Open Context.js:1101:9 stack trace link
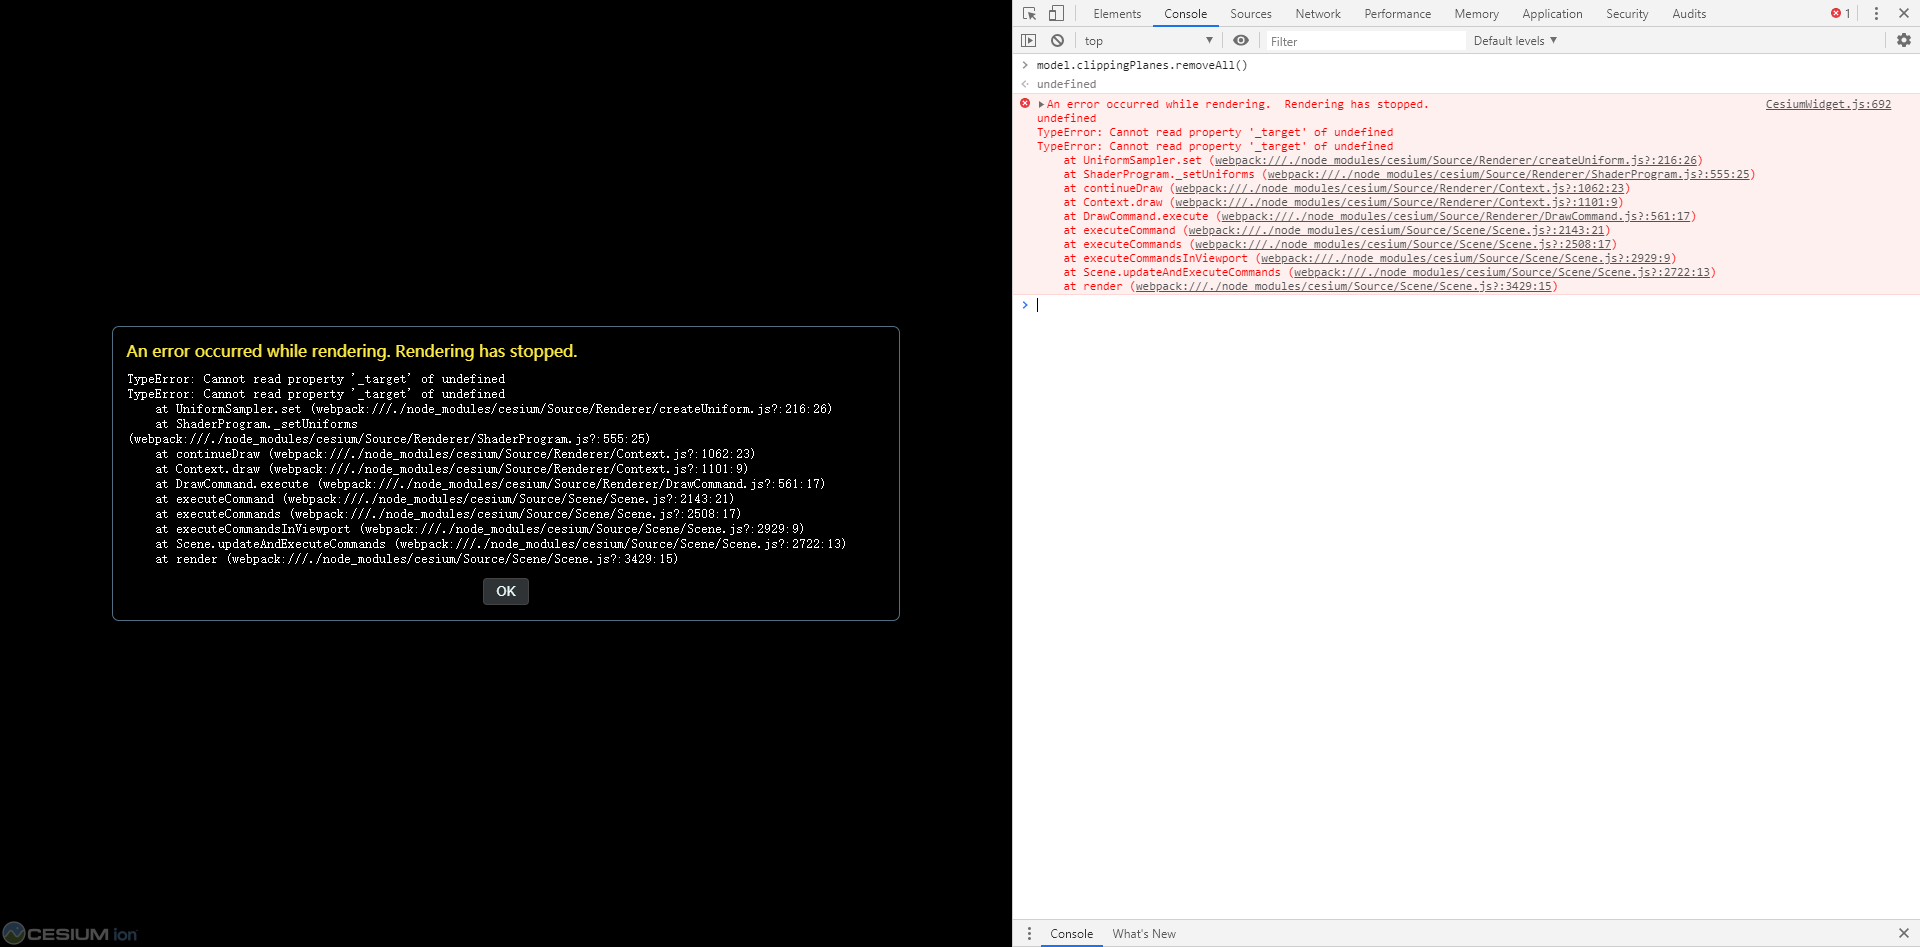Viewport: 1920px width, 947px height. coord(1396,202)
